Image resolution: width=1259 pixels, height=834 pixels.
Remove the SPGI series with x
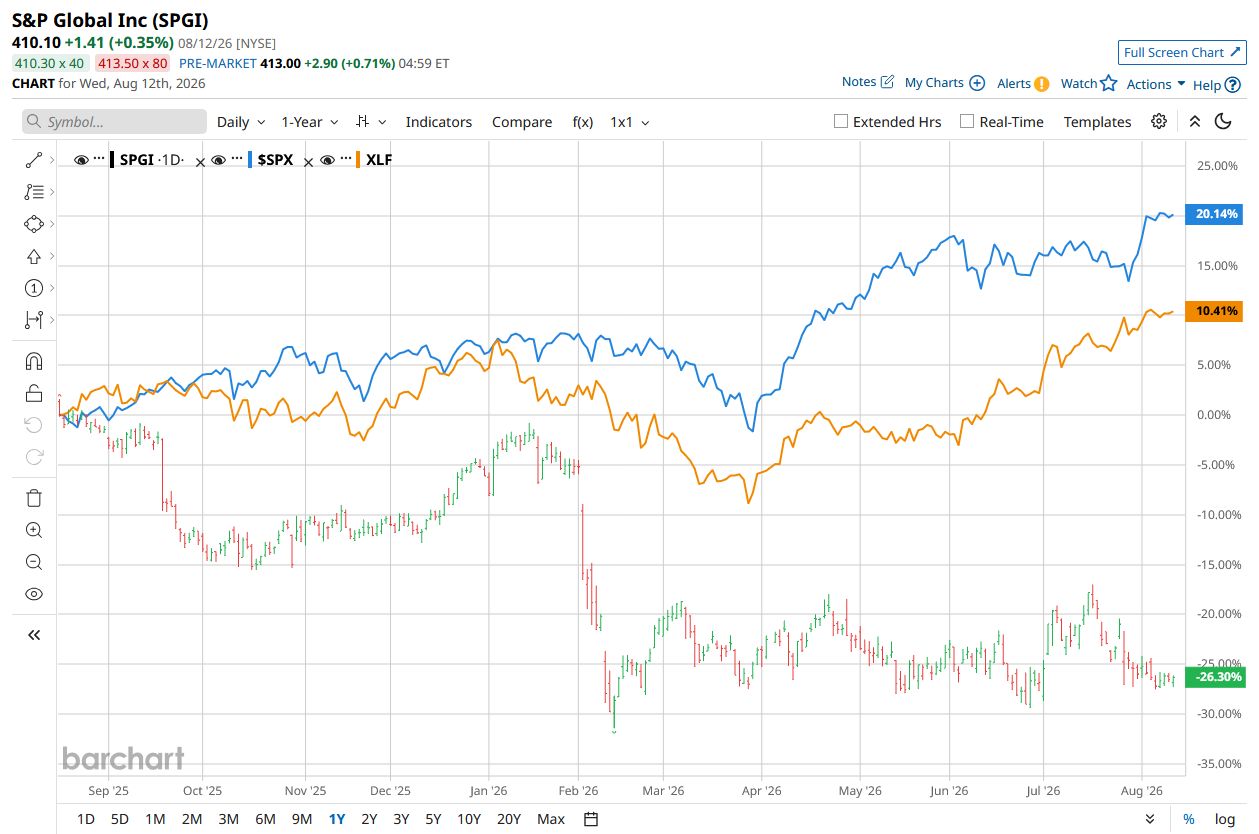coord(200,161)
